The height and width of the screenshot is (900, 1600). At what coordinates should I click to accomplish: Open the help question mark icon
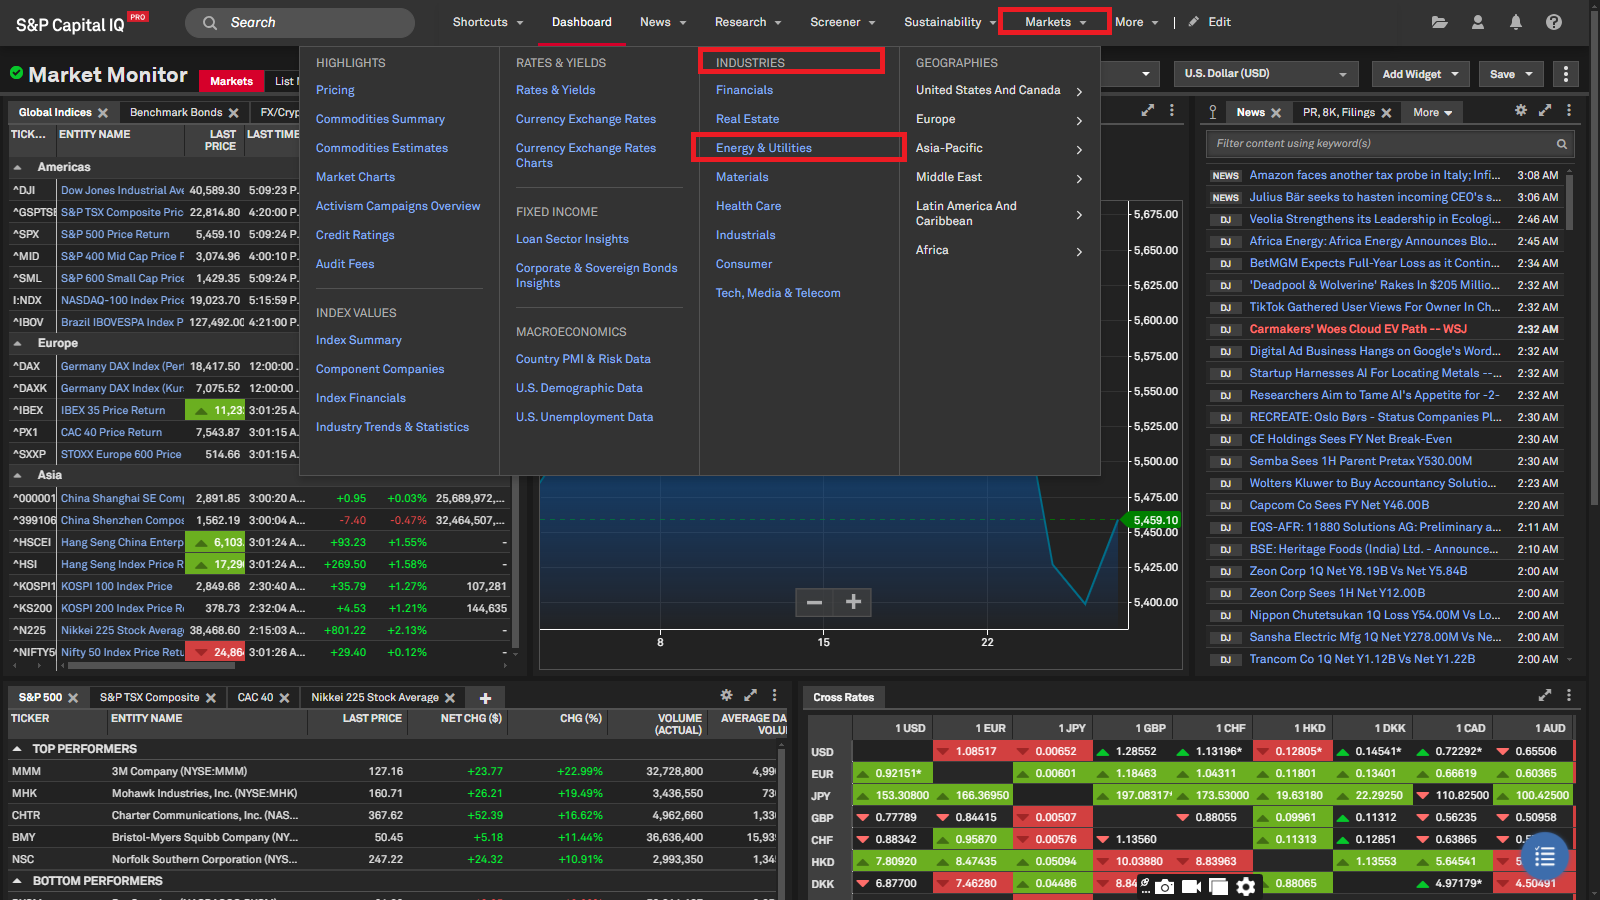[x=1554, y=22]
